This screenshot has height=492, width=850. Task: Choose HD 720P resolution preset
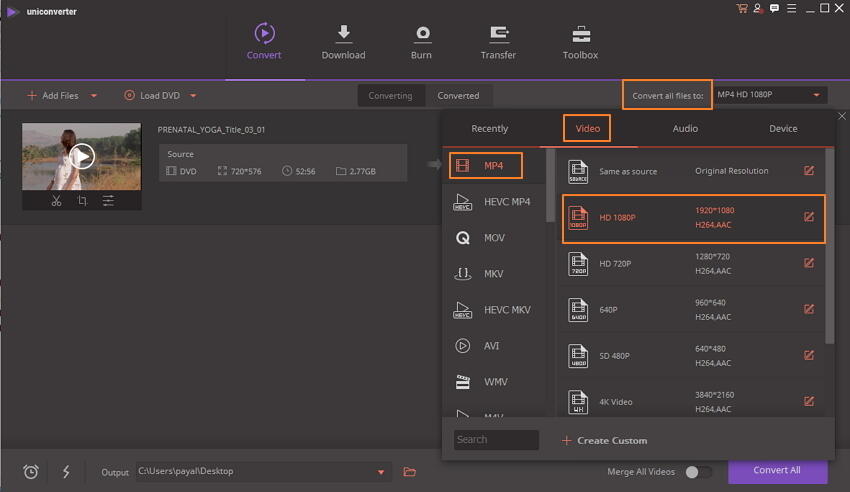click(x=693, y=264)
